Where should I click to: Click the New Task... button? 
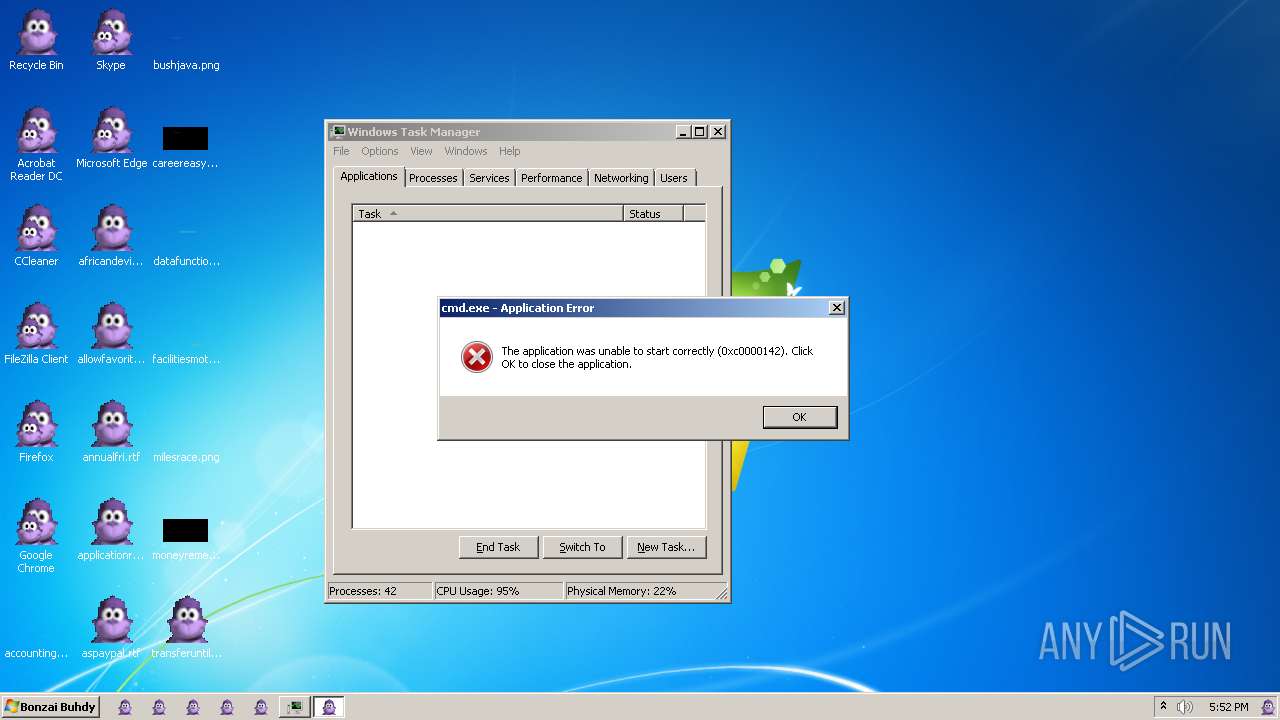click(x=666, y=547)
